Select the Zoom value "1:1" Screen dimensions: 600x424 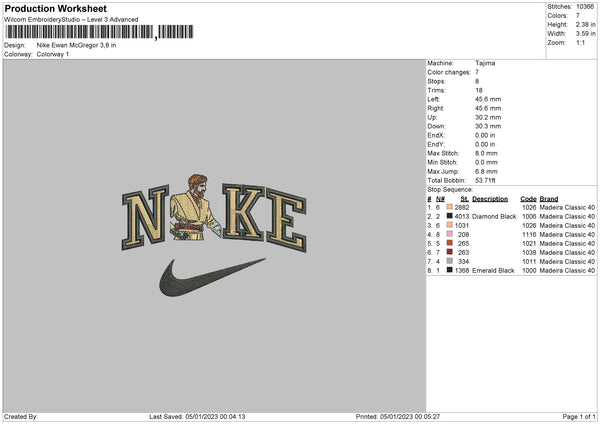(580, 42)
